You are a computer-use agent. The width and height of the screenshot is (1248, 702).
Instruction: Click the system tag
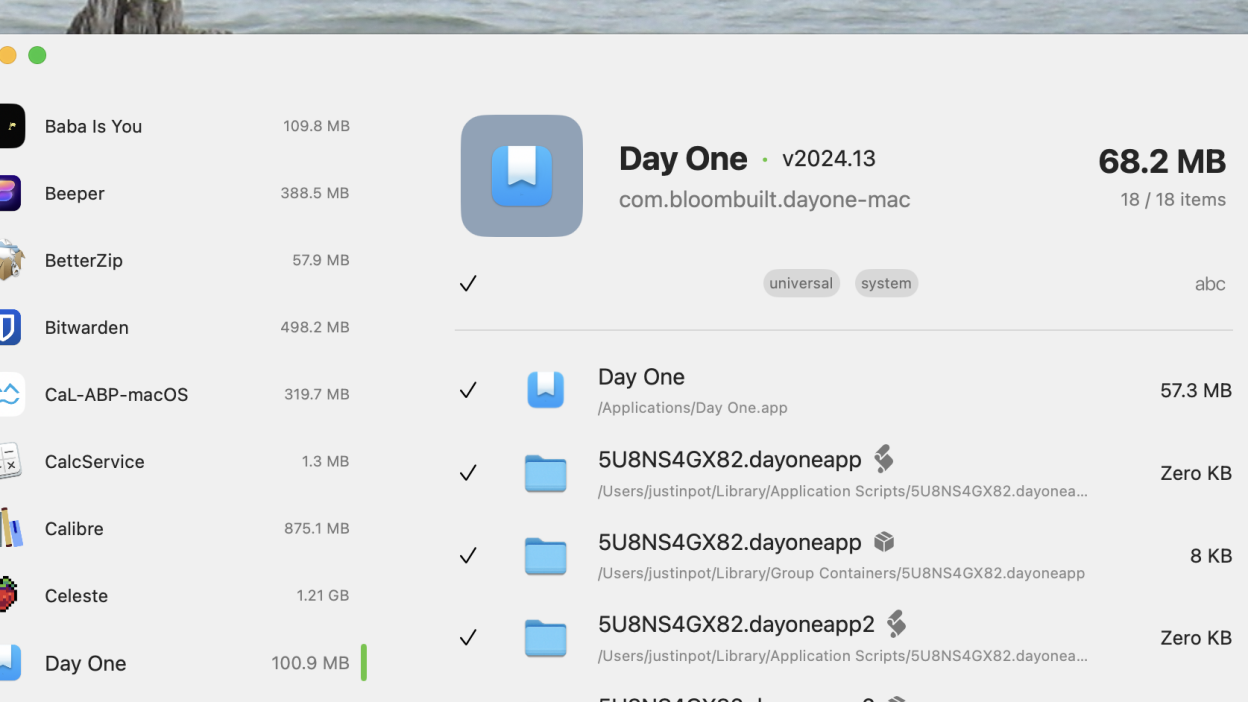(886, 284)
